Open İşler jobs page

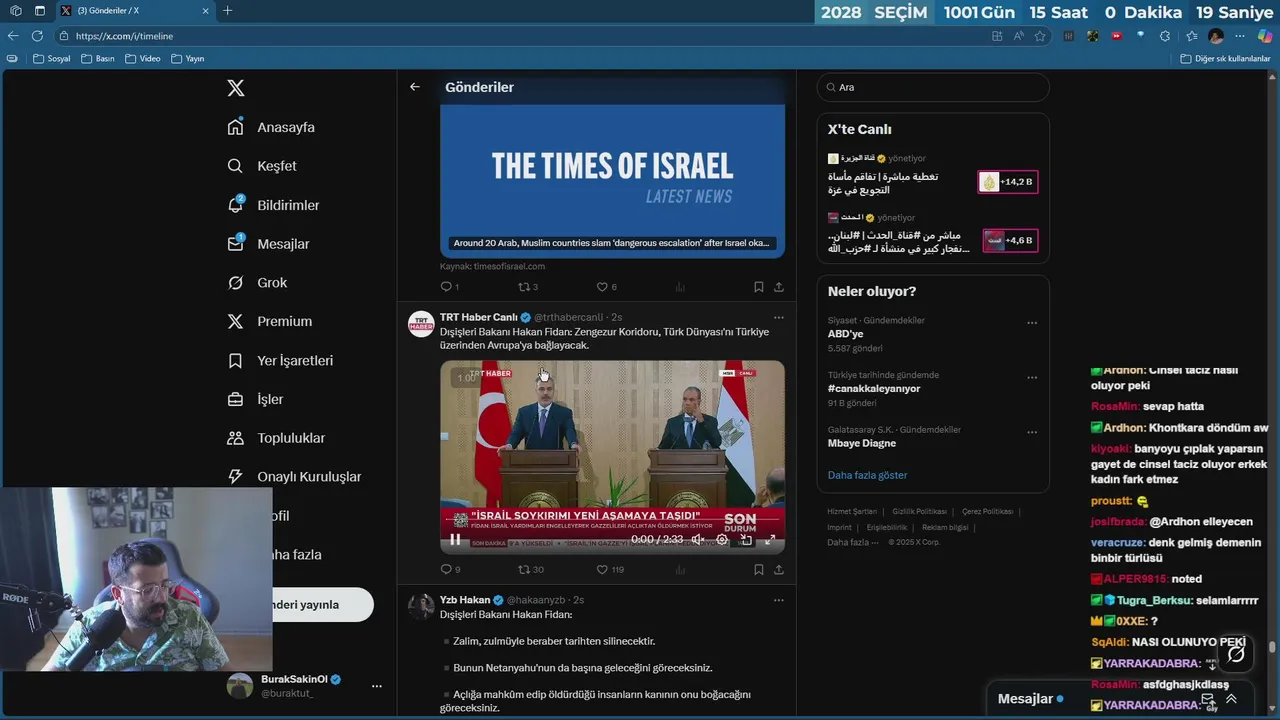click(x=255, y=399)
